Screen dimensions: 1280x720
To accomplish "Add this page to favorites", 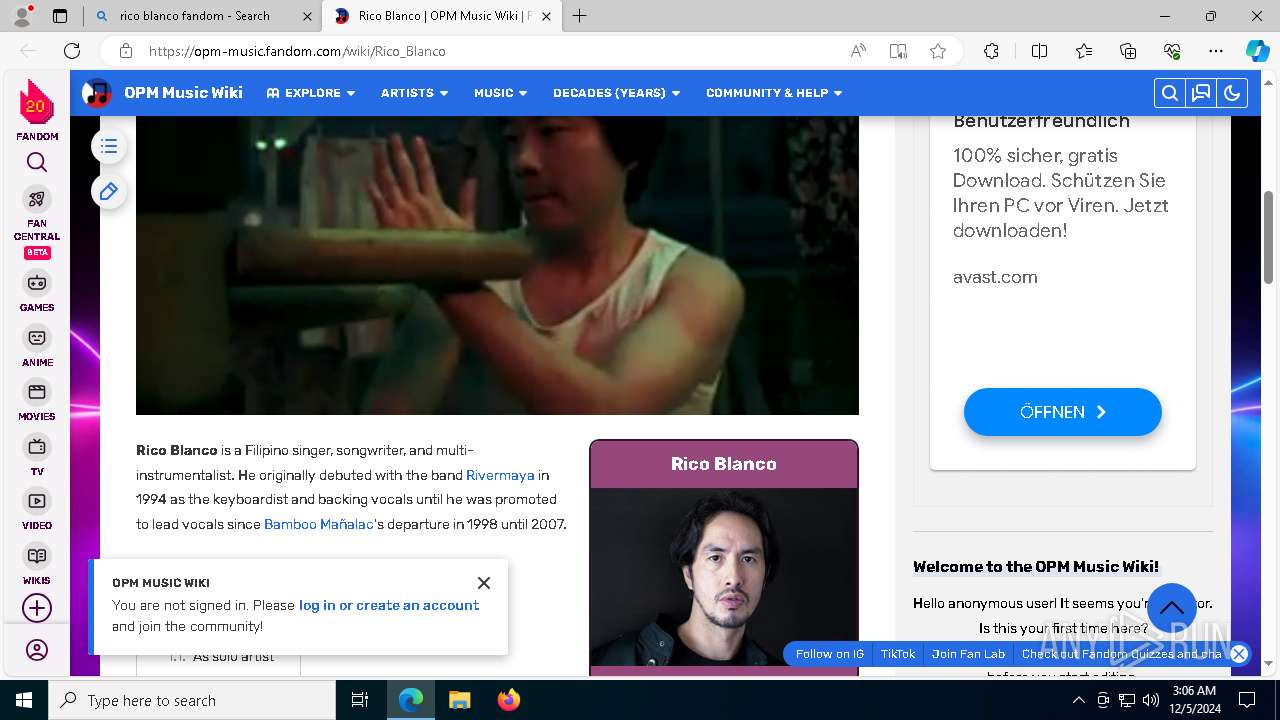I will point(938,51).
